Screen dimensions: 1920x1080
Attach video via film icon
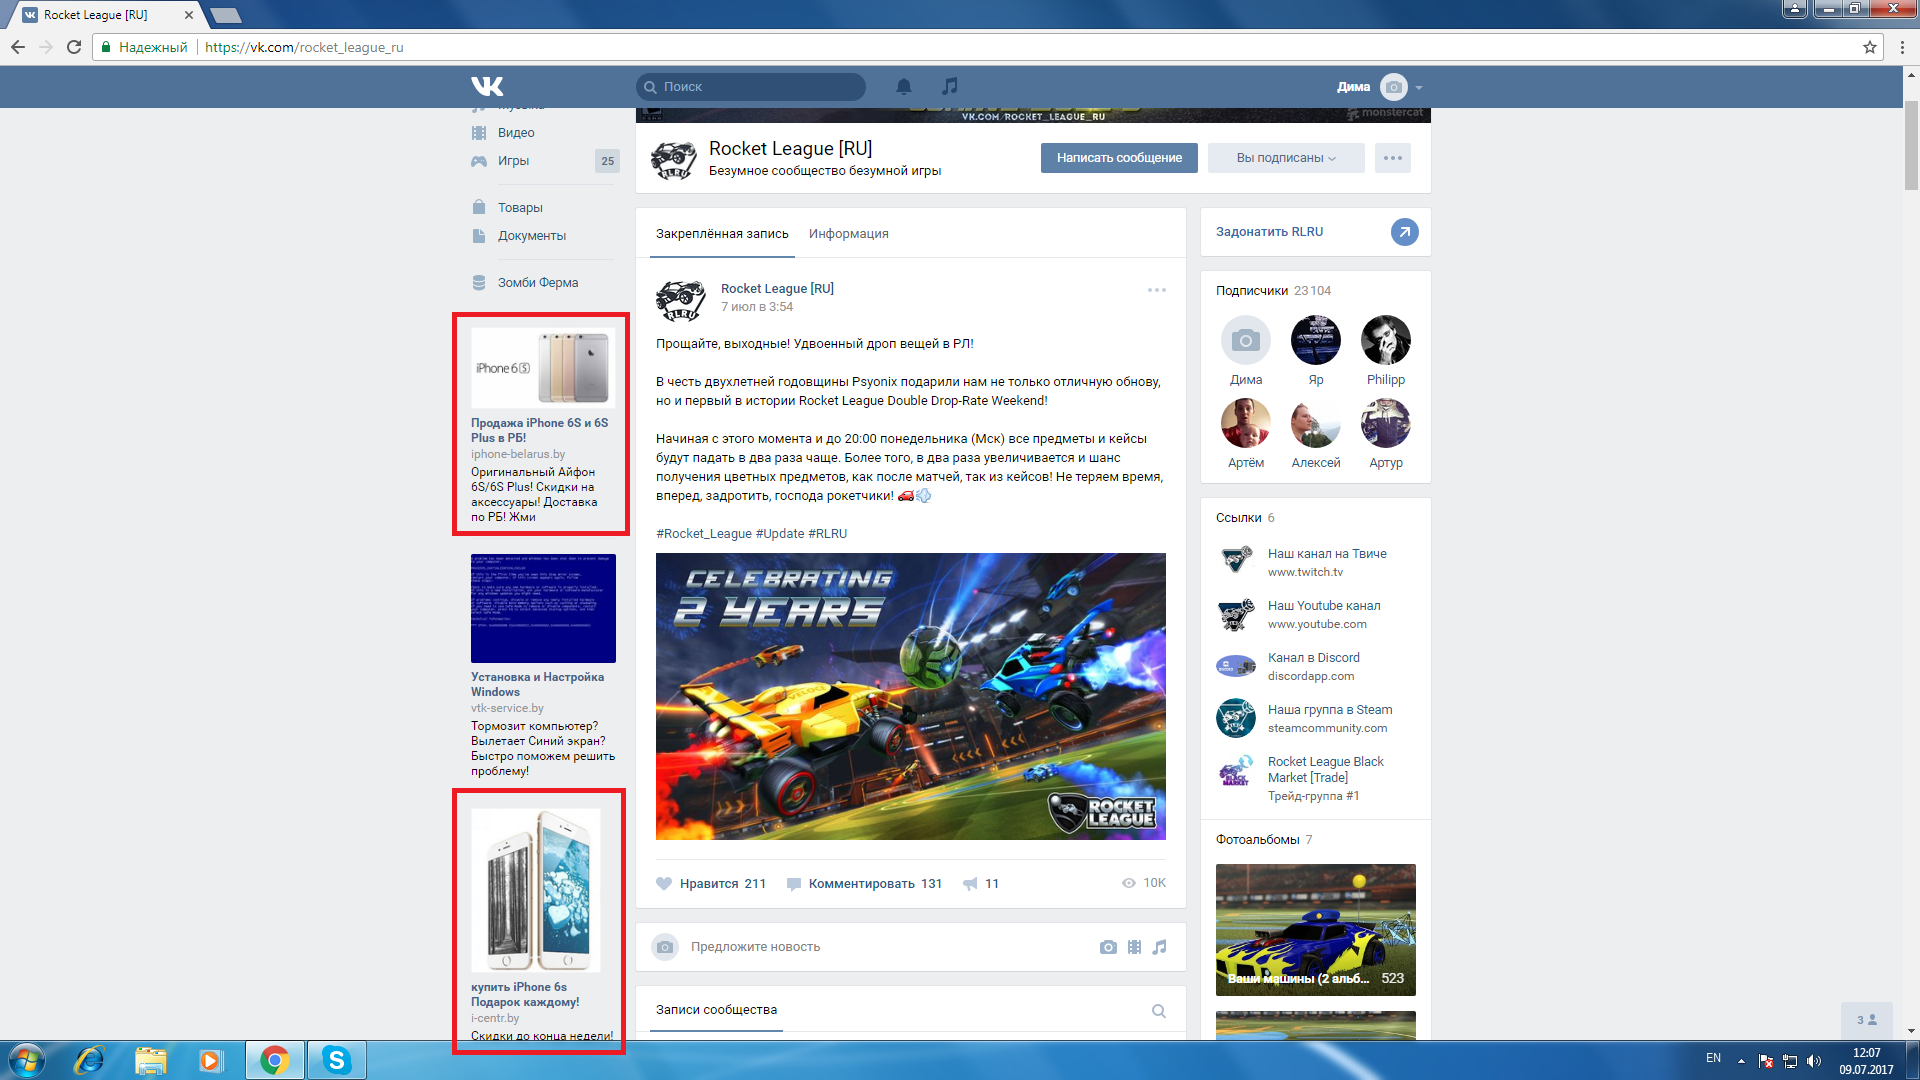point(1134,947)
